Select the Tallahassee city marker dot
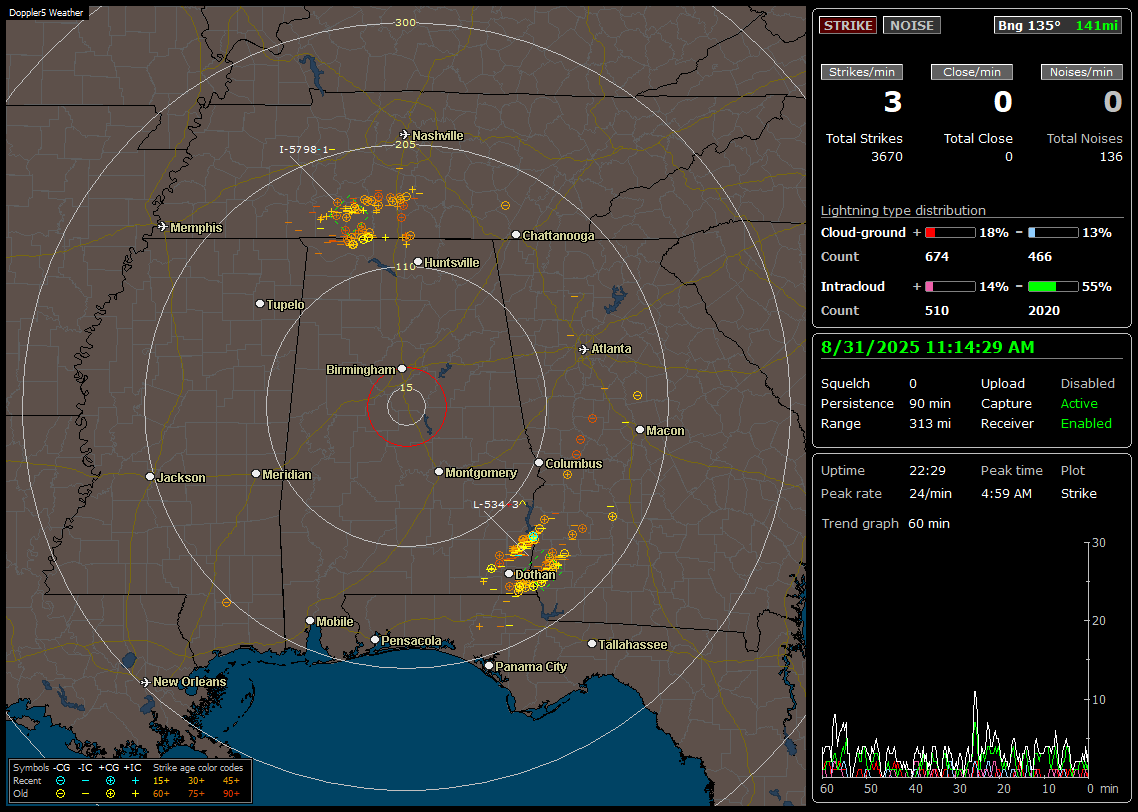 pyautogui.click(x=592, y=644)
